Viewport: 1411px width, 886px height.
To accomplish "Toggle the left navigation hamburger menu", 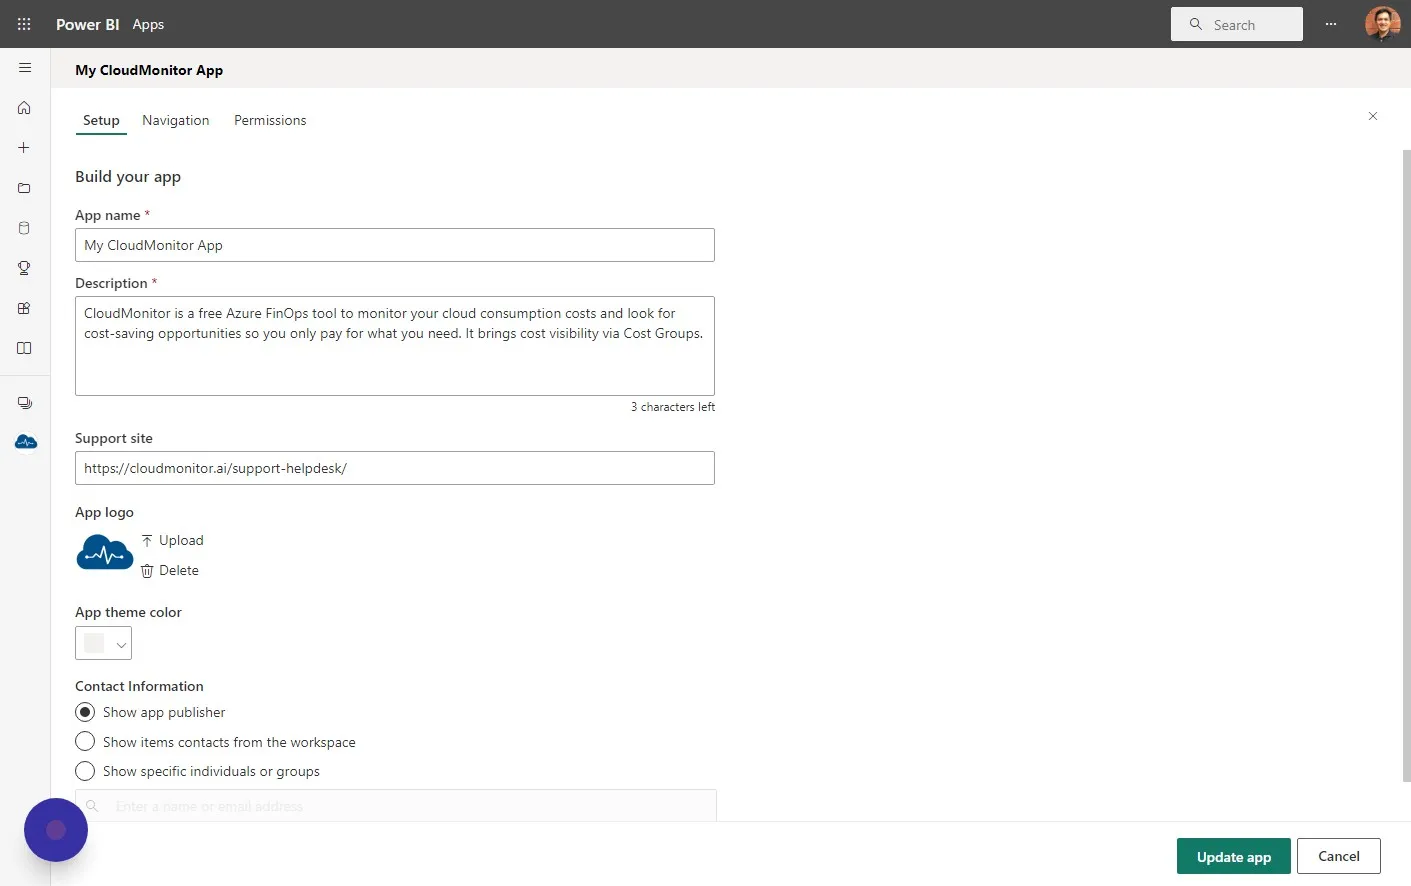I will tap(25, 68).
